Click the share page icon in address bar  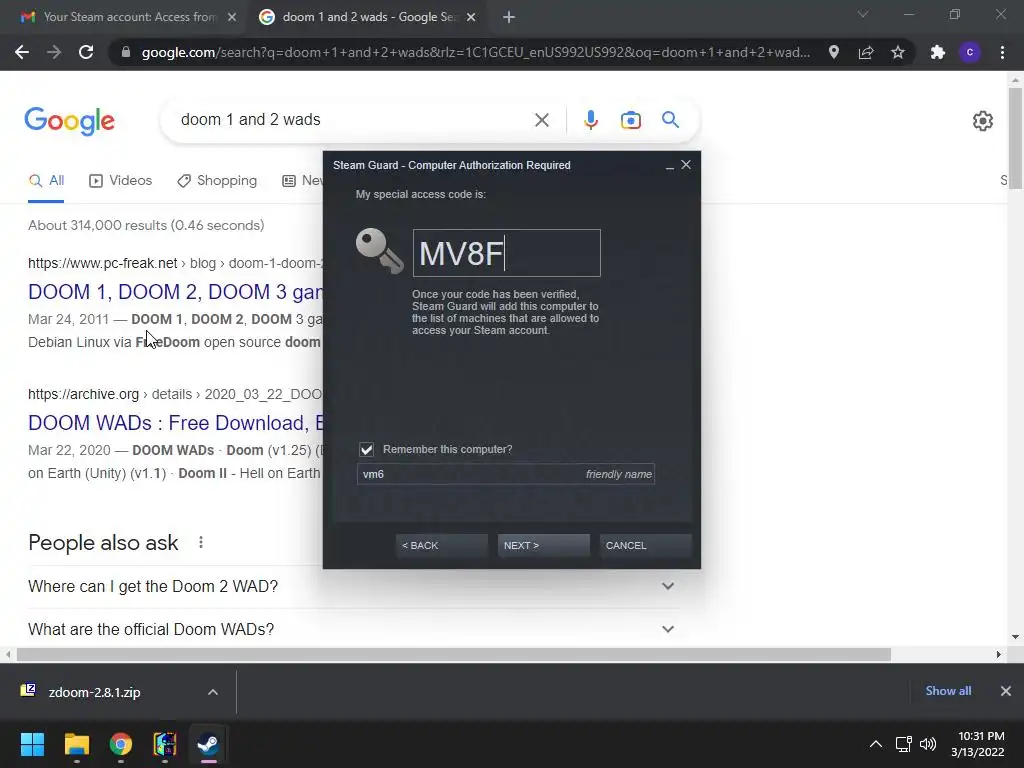click(866, 52)
